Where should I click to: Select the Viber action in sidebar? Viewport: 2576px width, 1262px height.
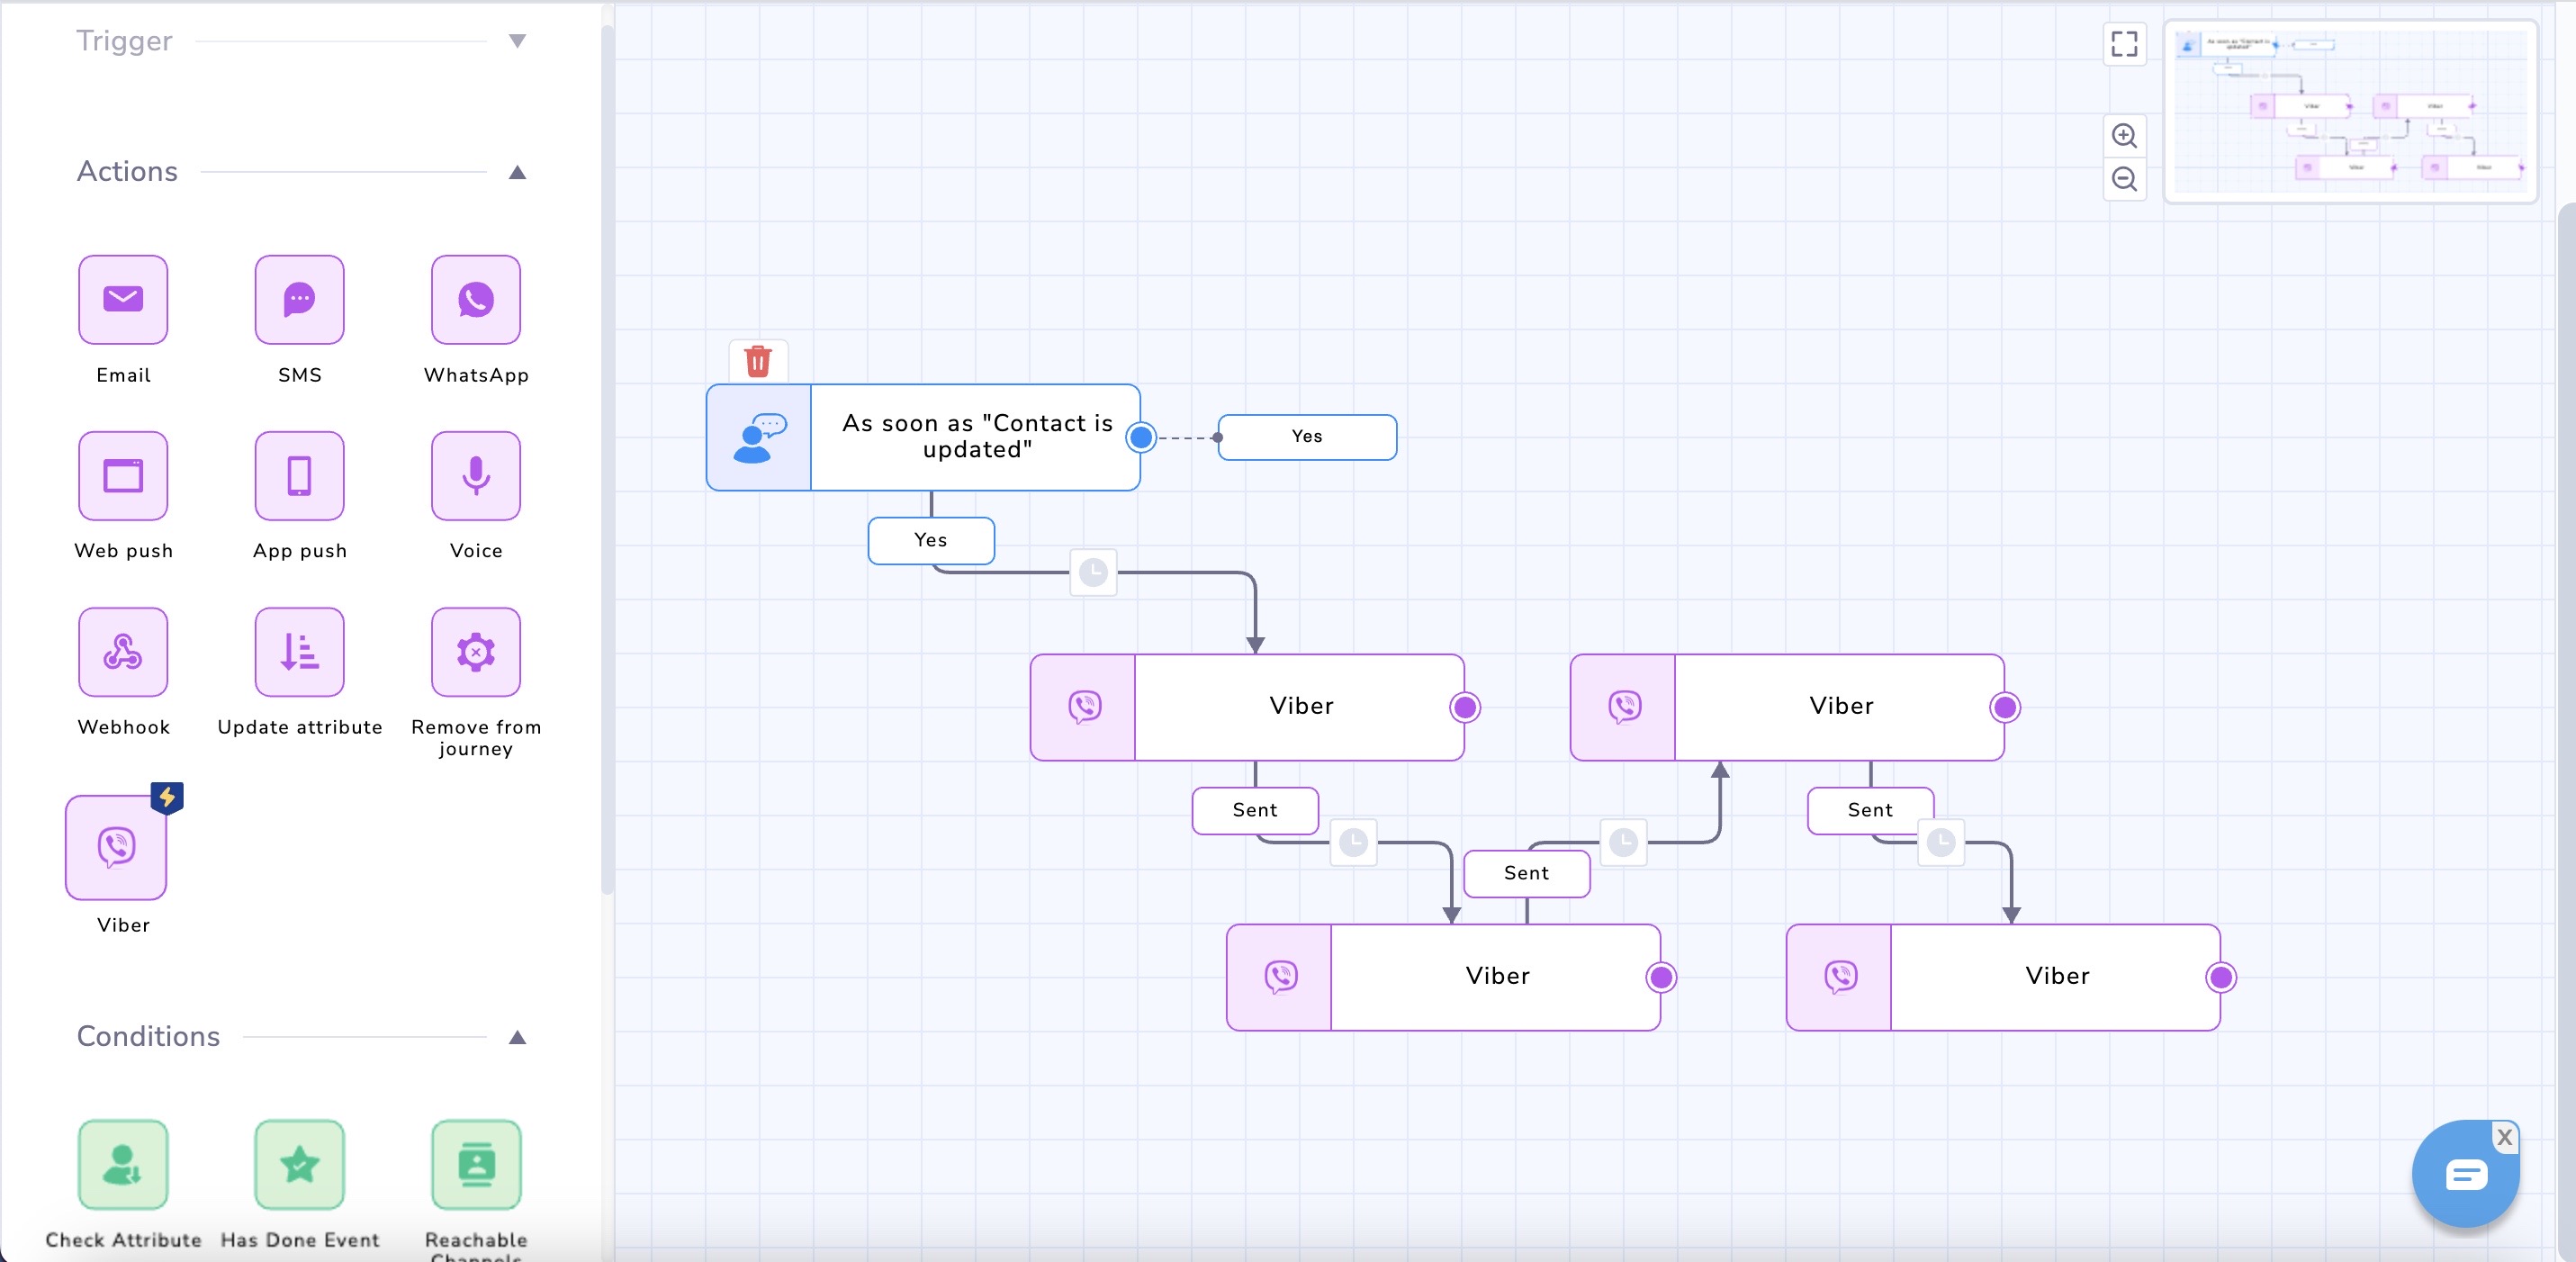point(116,847)
